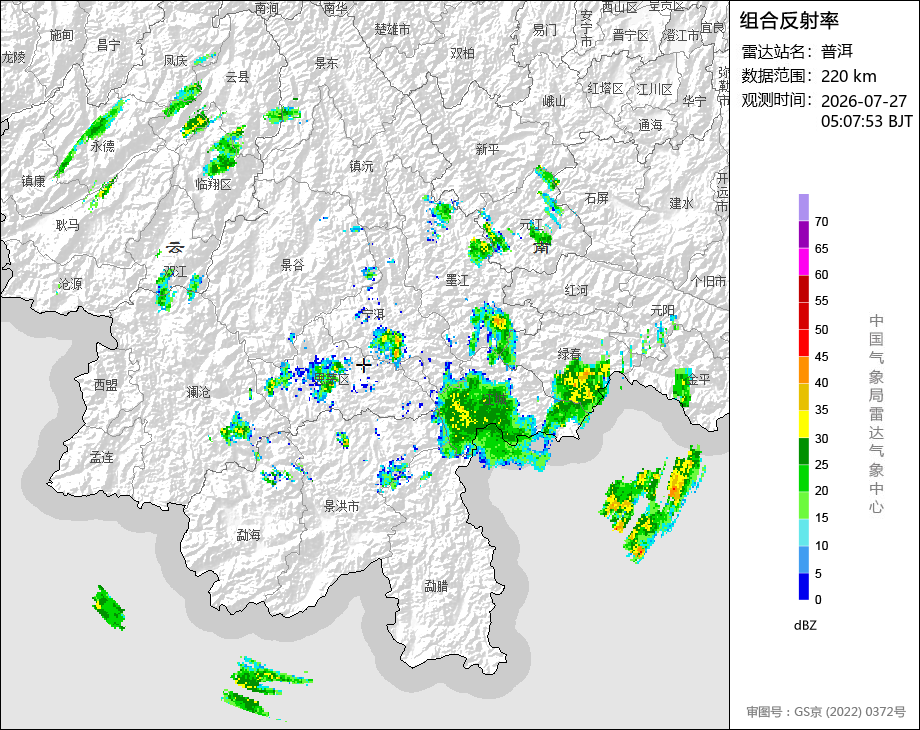Click the 审图号 GS京 (2022) 0372号 text
Screen dimensions: 920x730
826,712
